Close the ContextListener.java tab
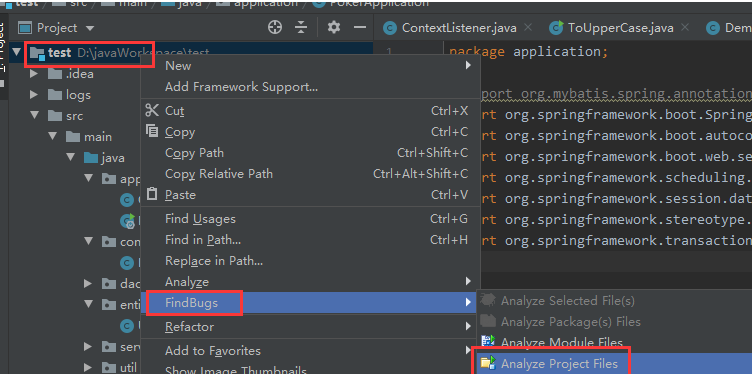The width and height of the screenshot is (753, 374). point(528,27)
